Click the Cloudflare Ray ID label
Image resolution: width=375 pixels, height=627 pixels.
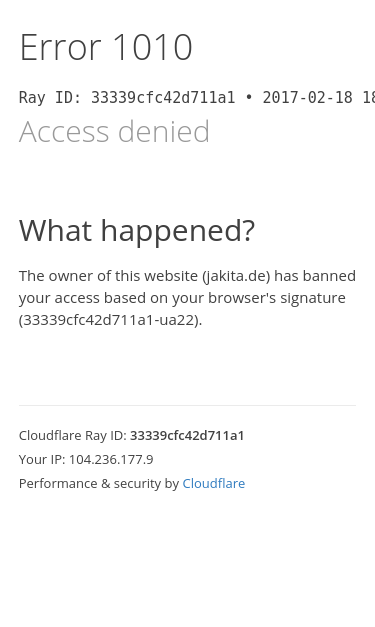coord(73,435)
